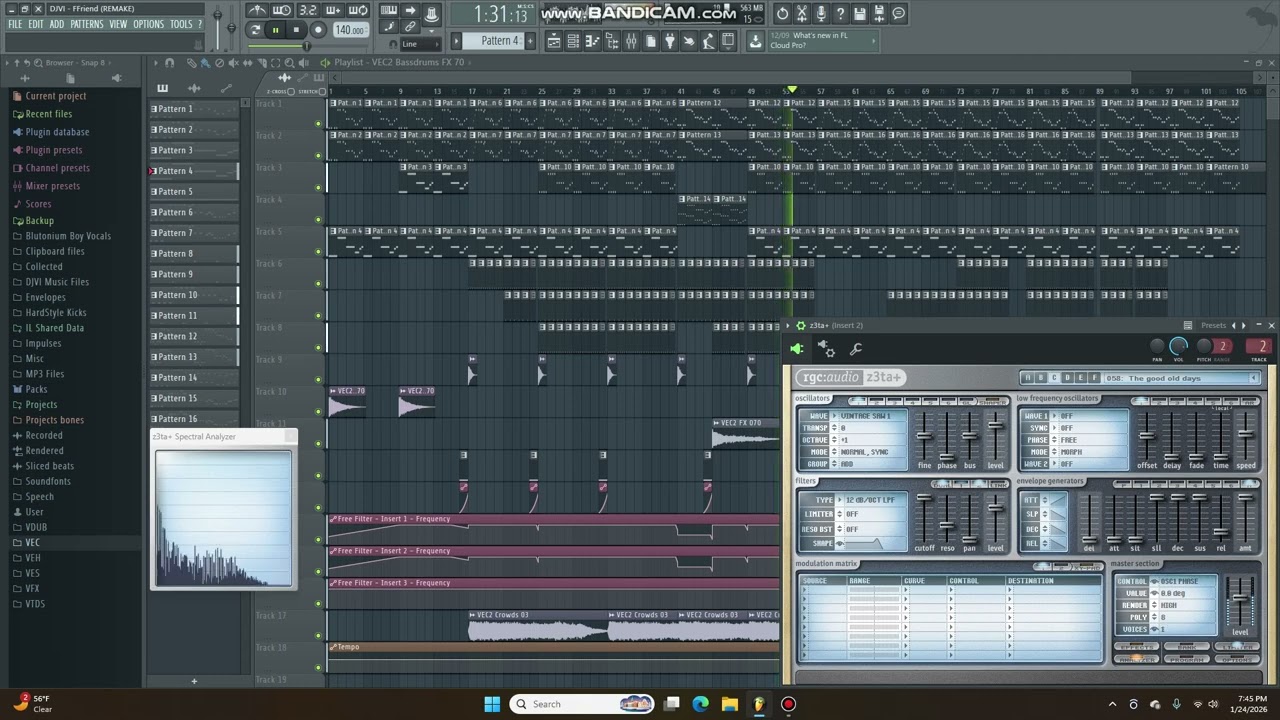
Task: Adjust the z3ta+ VOL knob
Action: (x=1179, y=346)
